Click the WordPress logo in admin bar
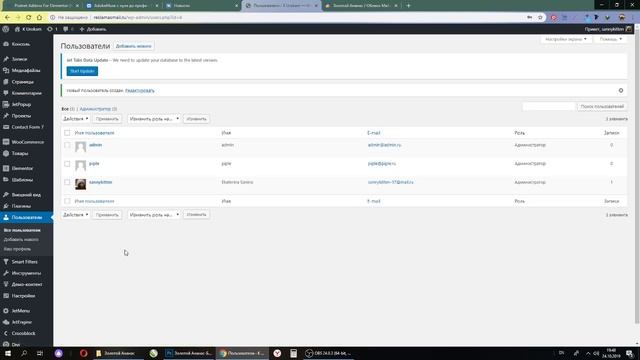Screen dimensions: 640x360 6,29
